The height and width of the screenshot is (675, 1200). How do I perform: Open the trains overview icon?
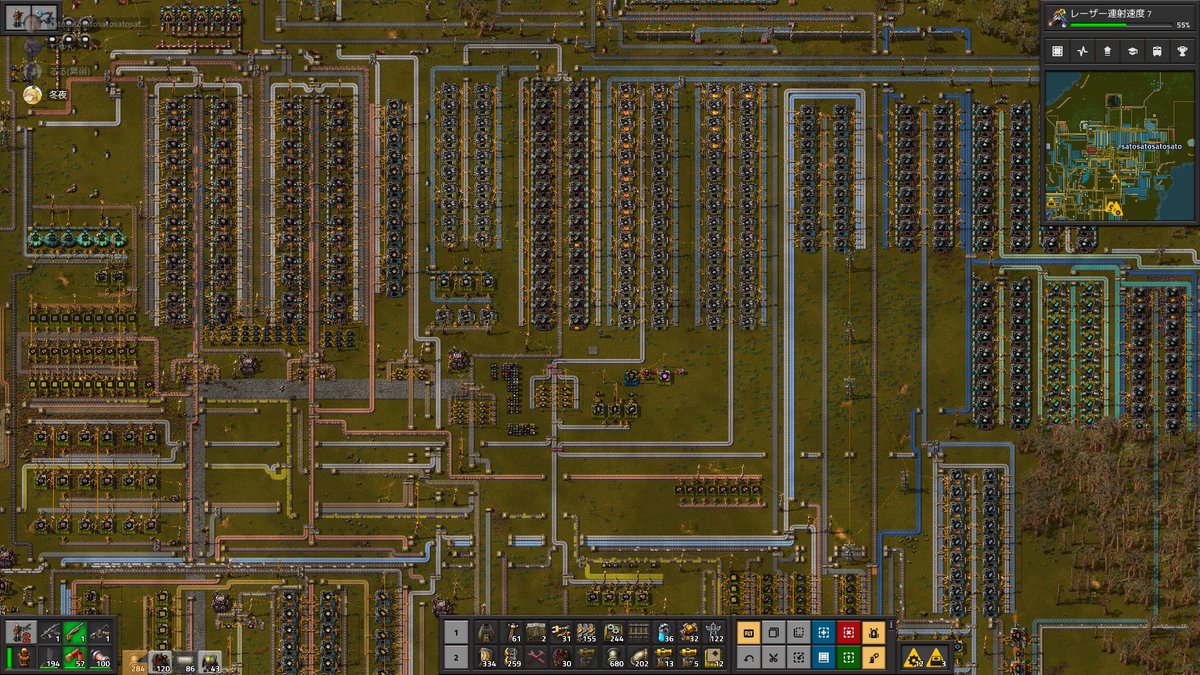click(1158, 50)
